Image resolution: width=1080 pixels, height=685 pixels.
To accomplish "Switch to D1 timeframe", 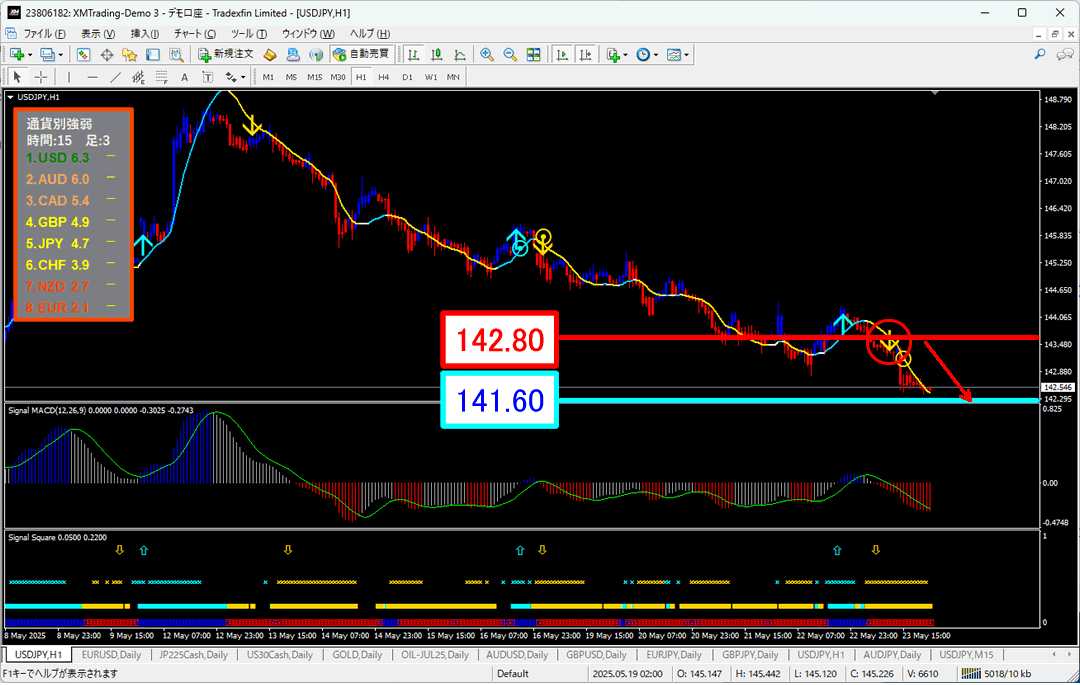I will (407, 77).
